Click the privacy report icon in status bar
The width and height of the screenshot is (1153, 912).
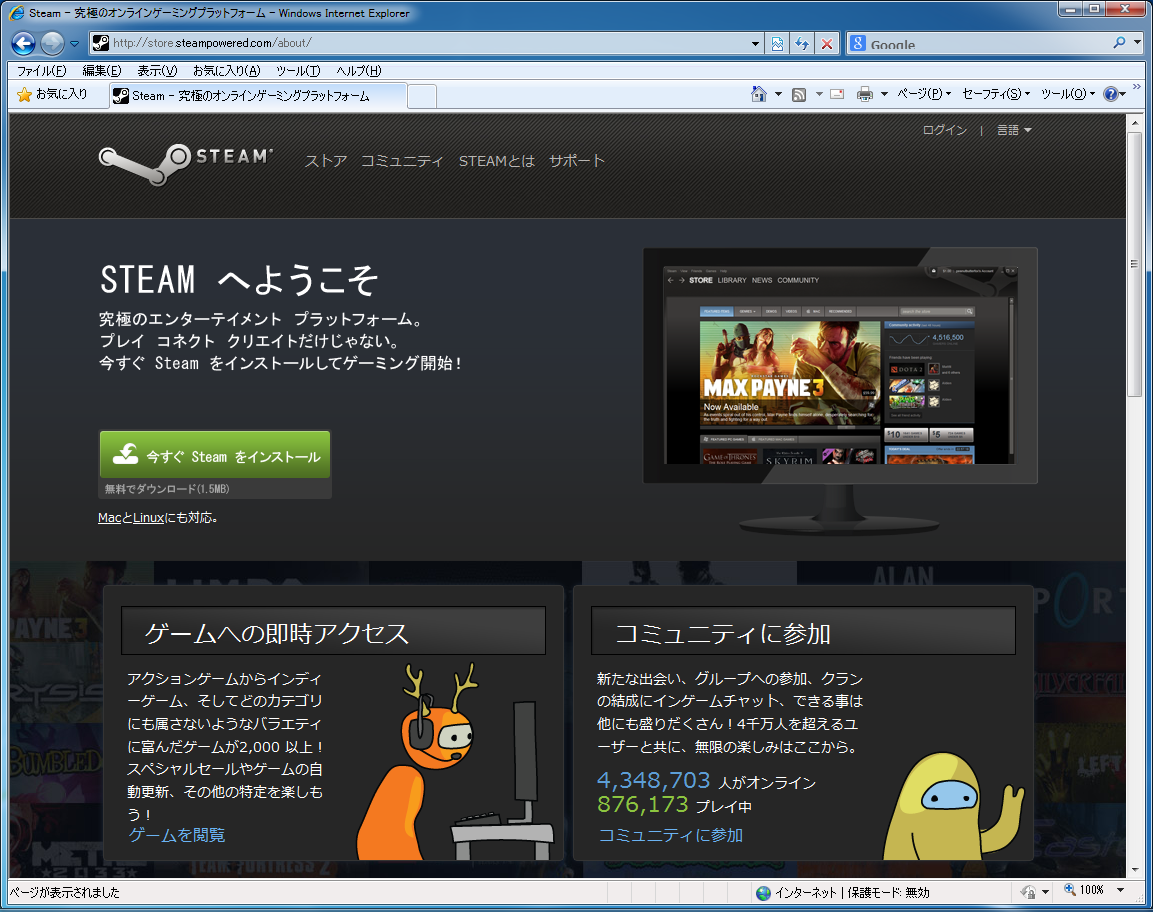coord(1028,892)
